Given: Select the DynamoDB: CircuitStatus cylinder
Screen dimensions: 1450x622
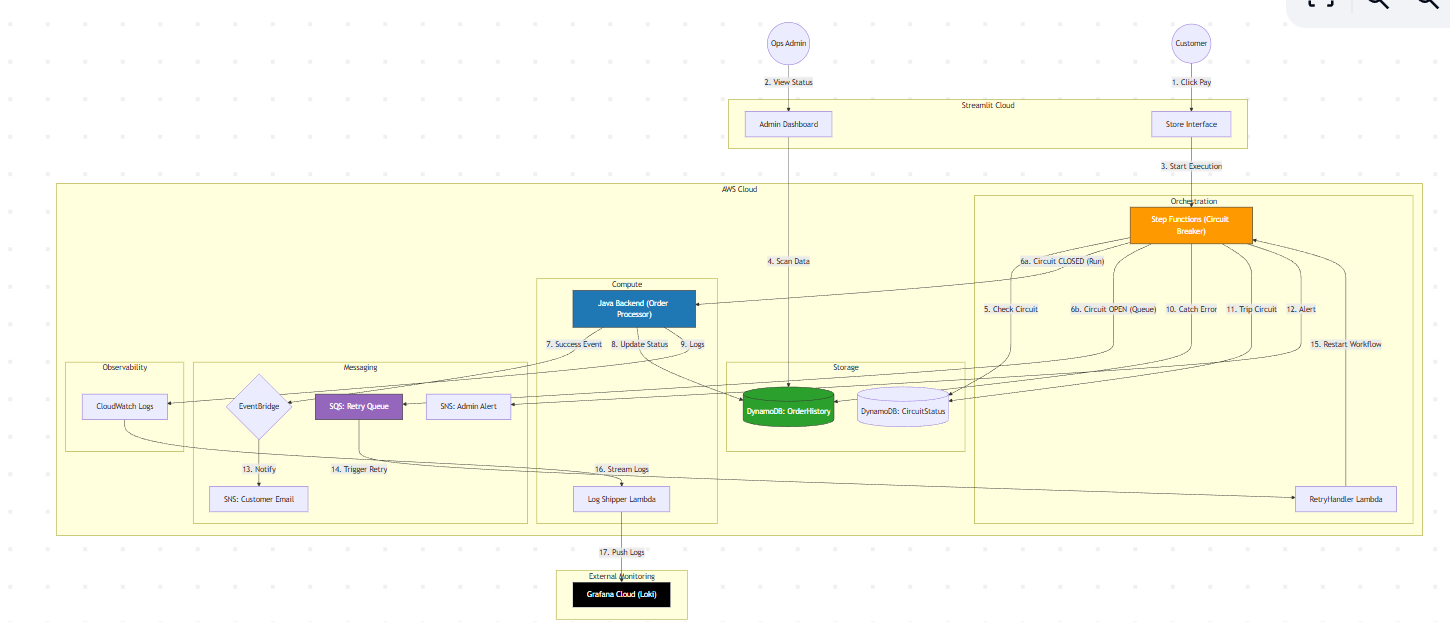Looking at the screenshot, I should (902, 407).
